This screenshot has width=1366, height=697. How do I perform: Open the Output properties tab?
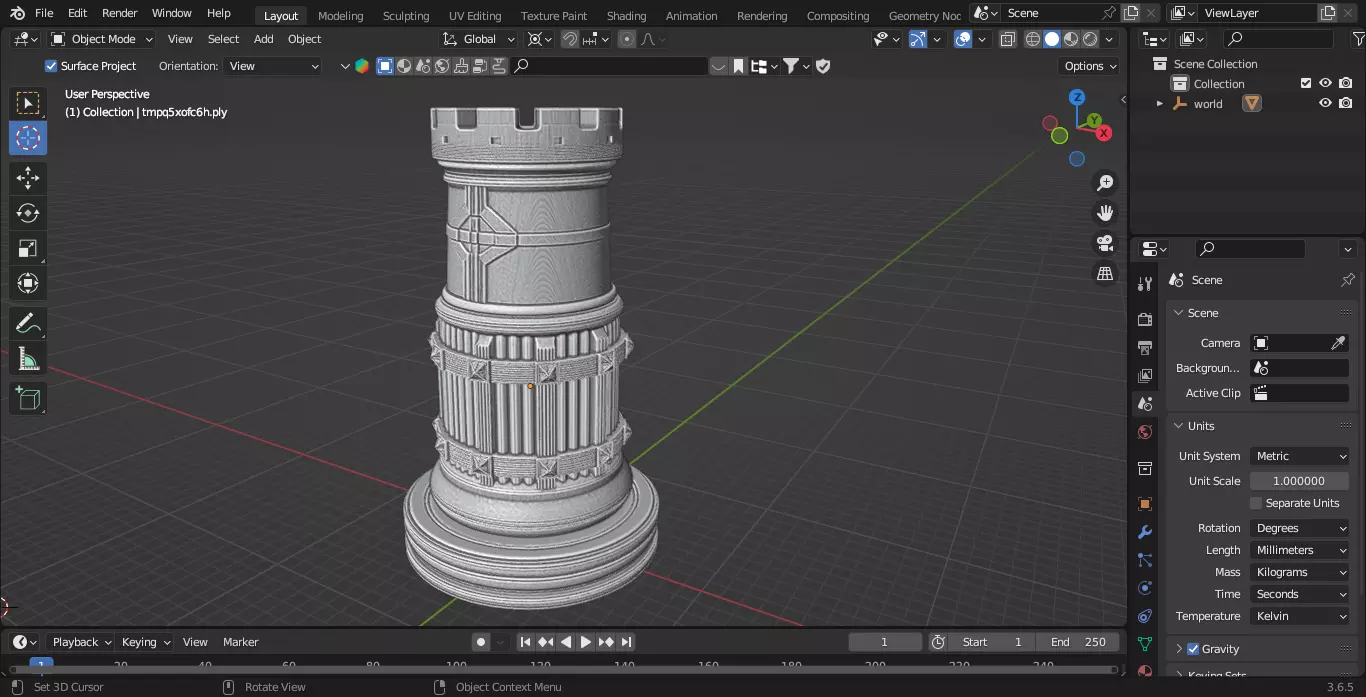click(x=1145, y=347)
